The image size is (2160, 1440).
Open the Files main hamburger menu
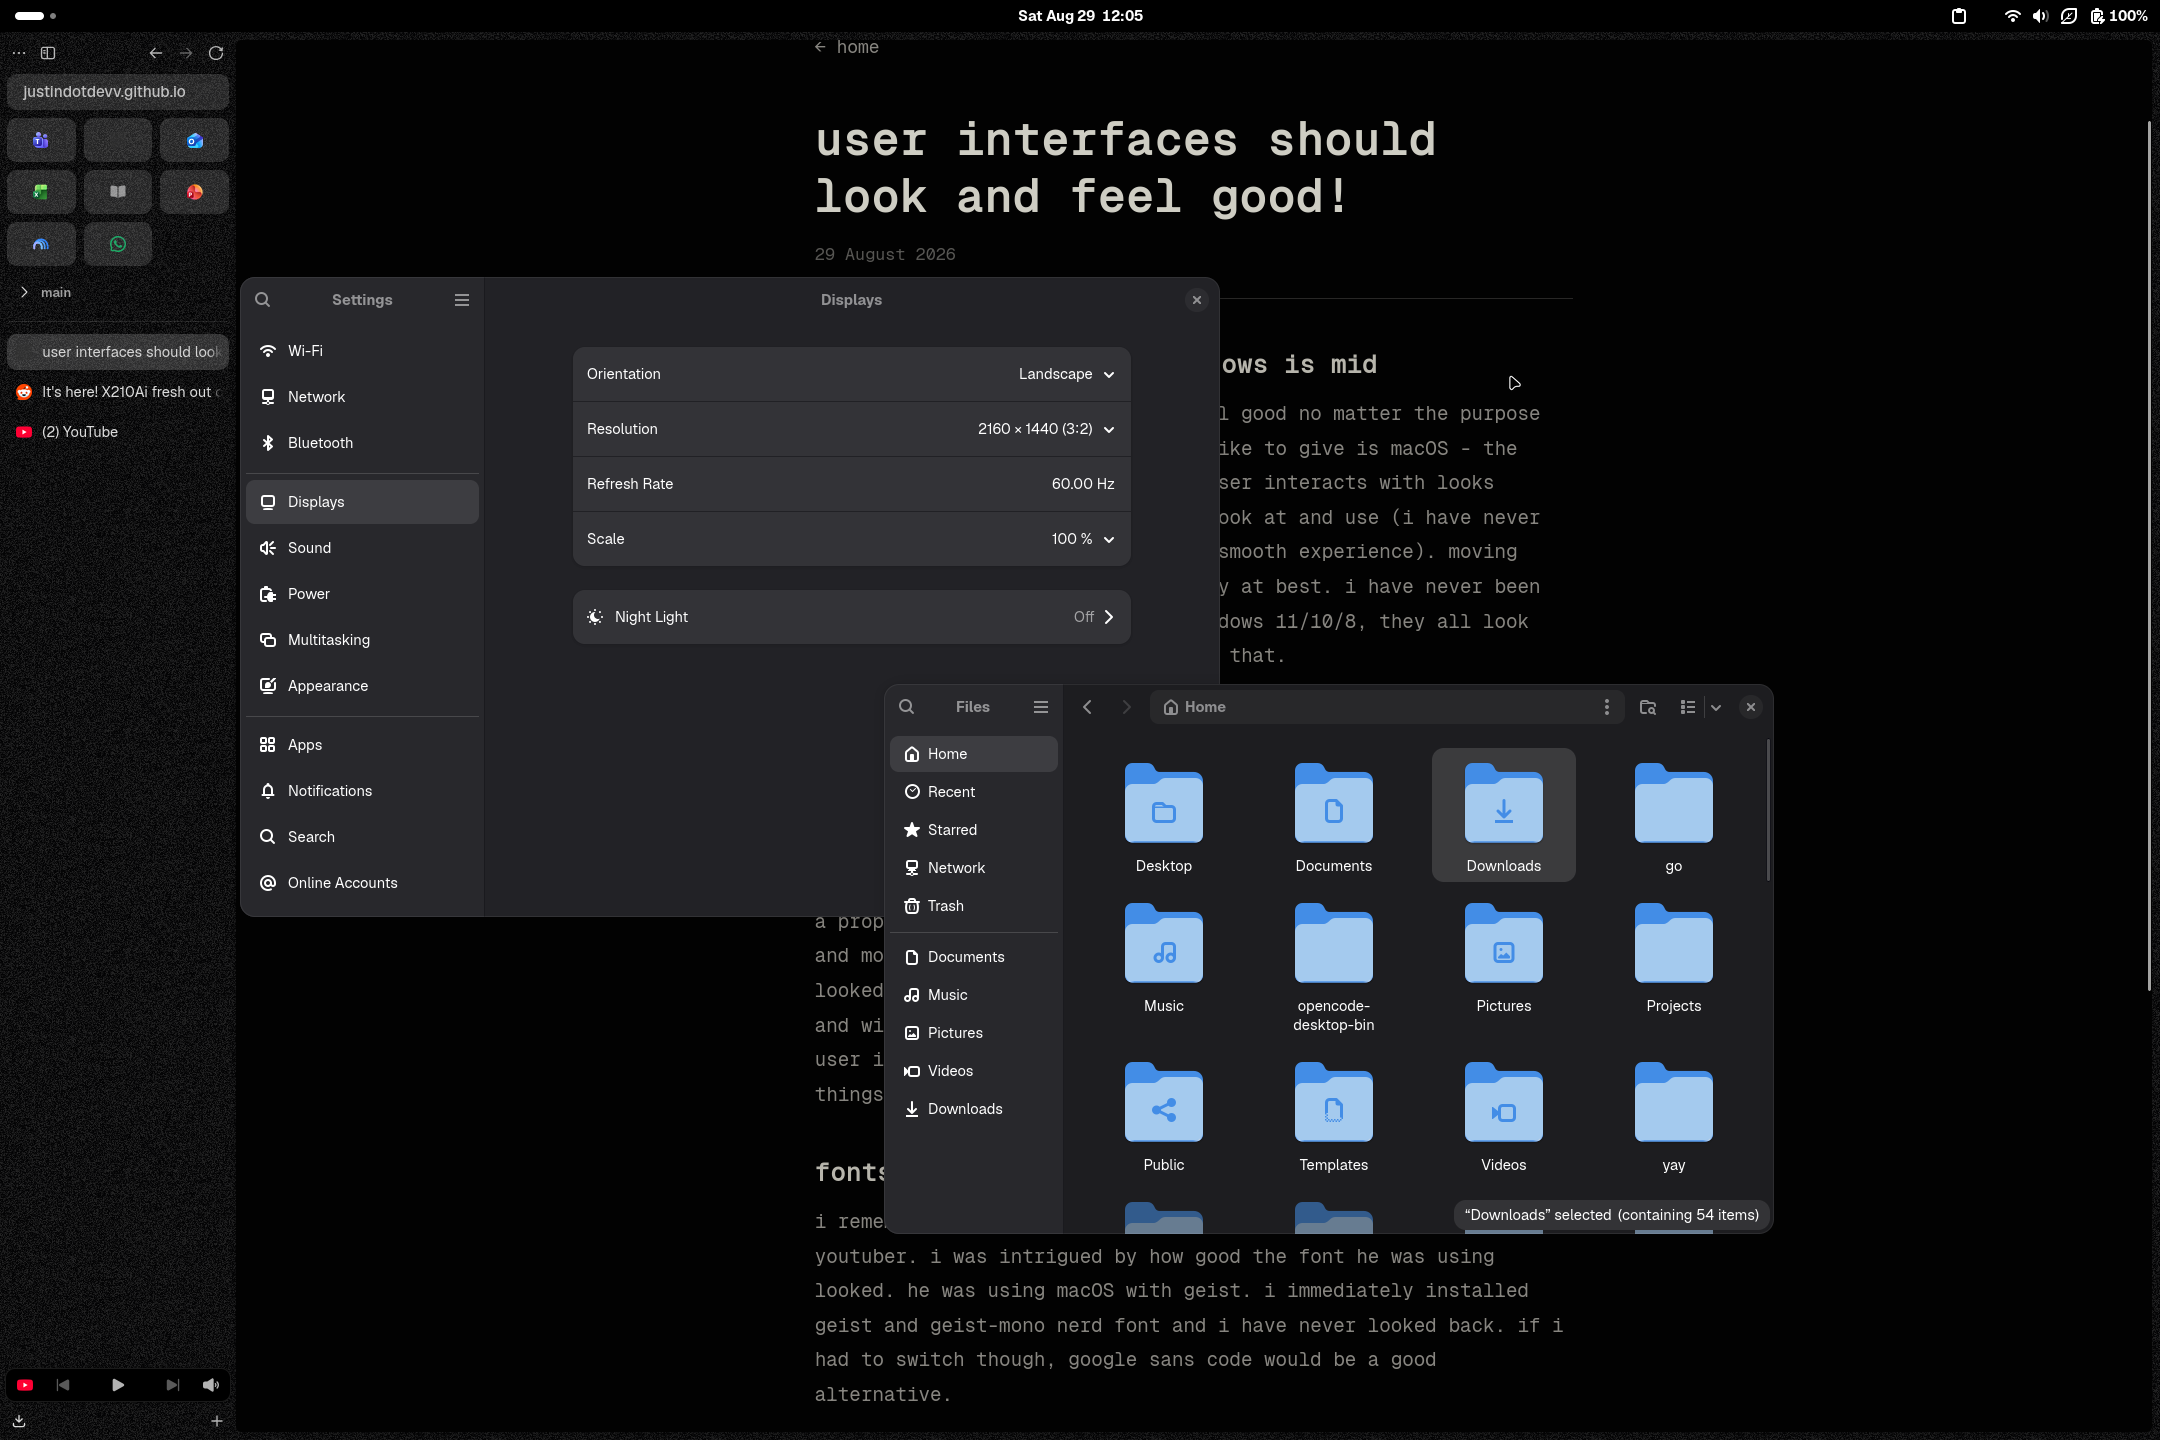[1041, 707]
